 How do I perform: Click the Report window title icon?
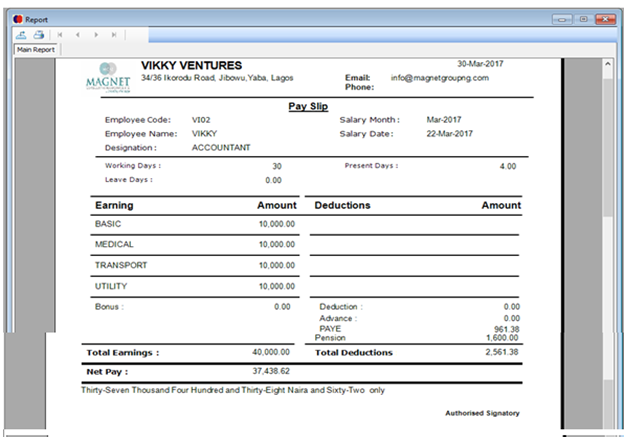point(18,19)
